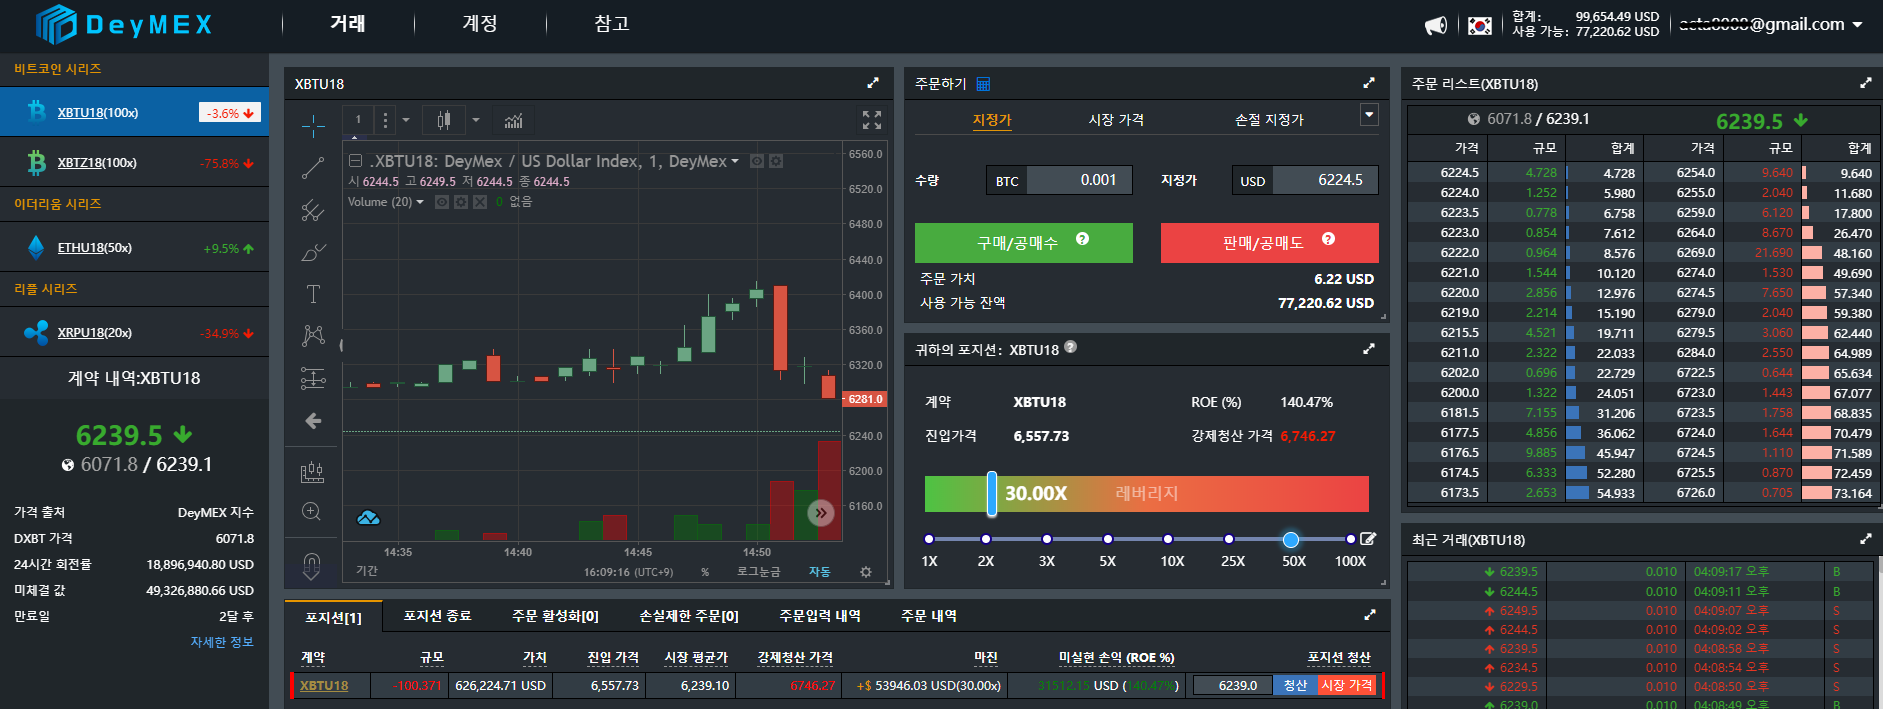Click the green 구매/공매수 buy button
This screenshot has width=1883, height=709.
click(x=1024, y=243)
